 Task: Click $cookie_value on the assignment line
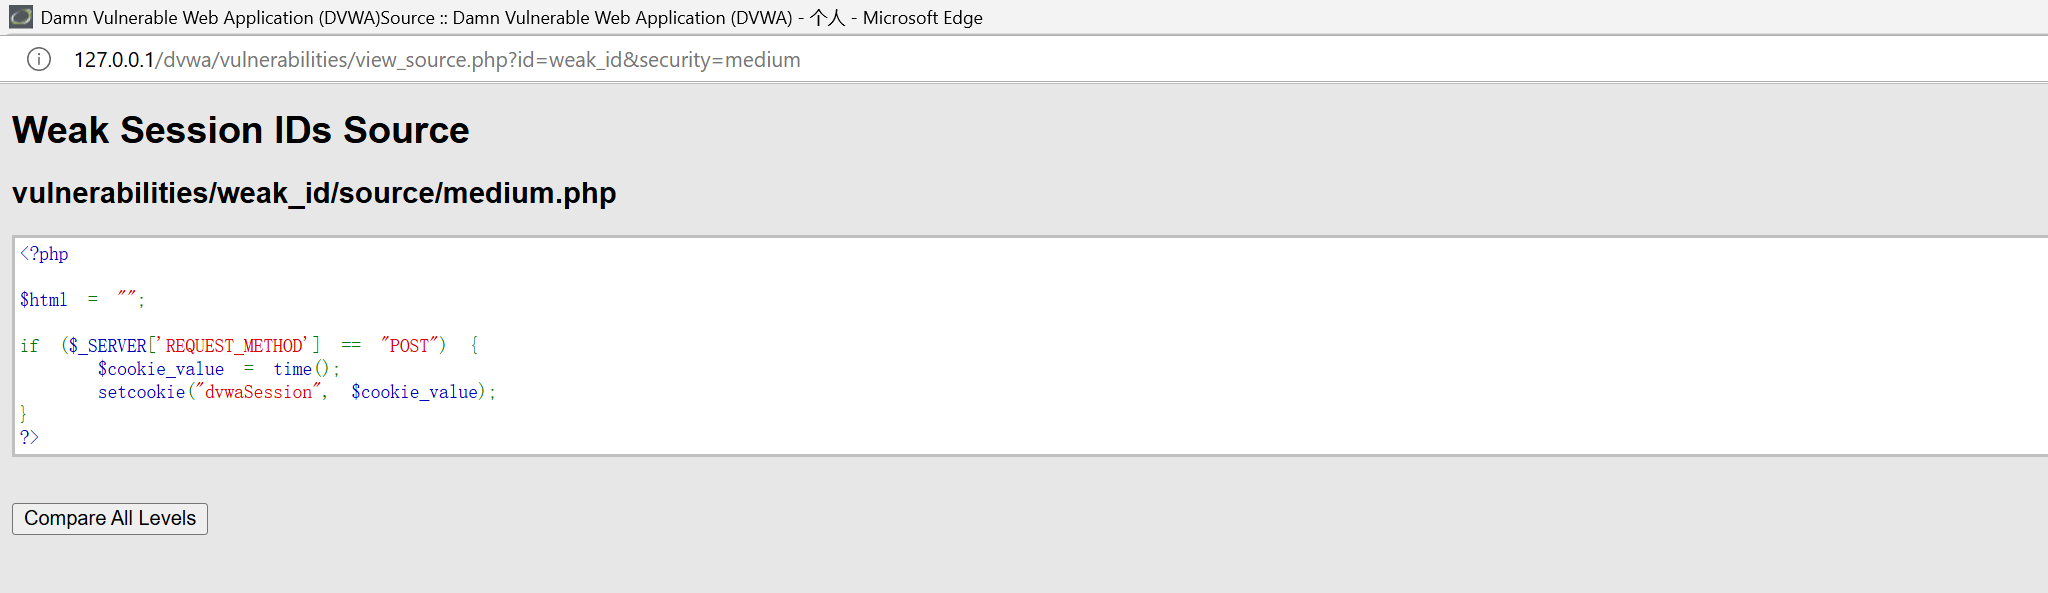tap(161, 369)
